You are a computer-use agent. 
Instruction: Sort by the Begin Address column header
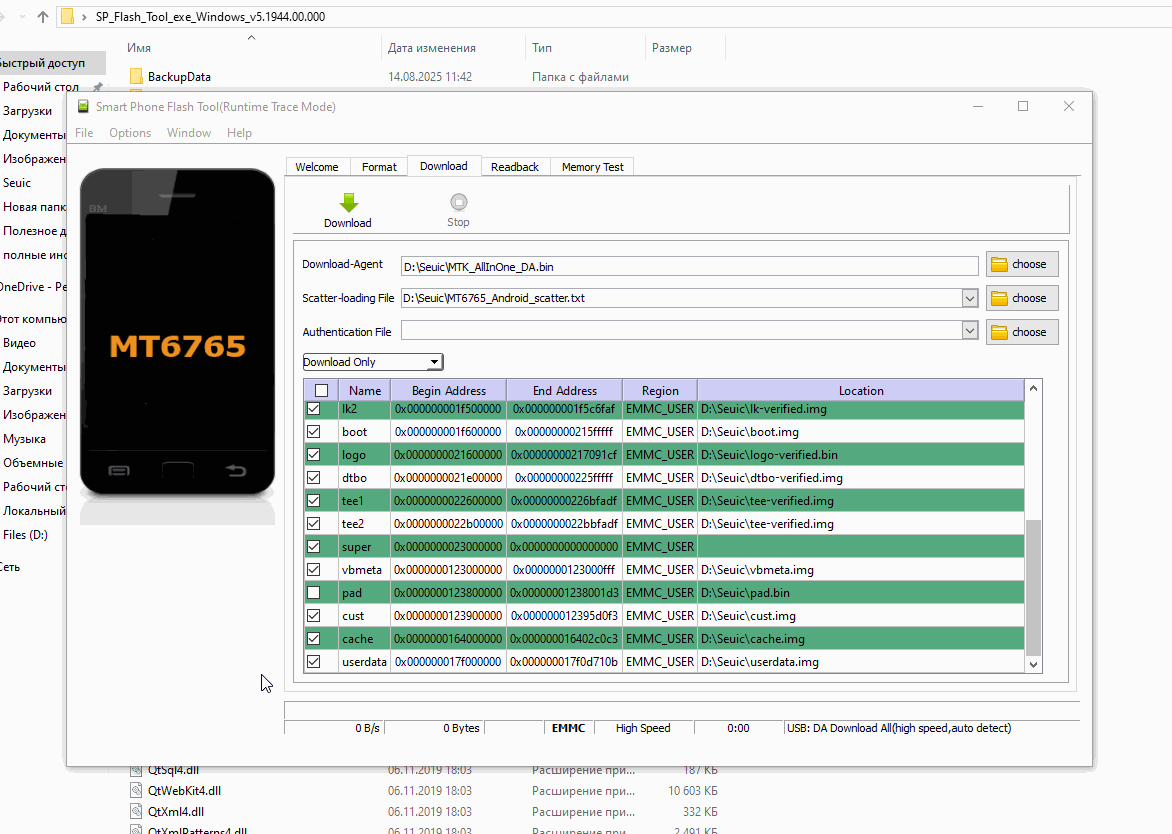pyautogui.click(x=448, y=391)
